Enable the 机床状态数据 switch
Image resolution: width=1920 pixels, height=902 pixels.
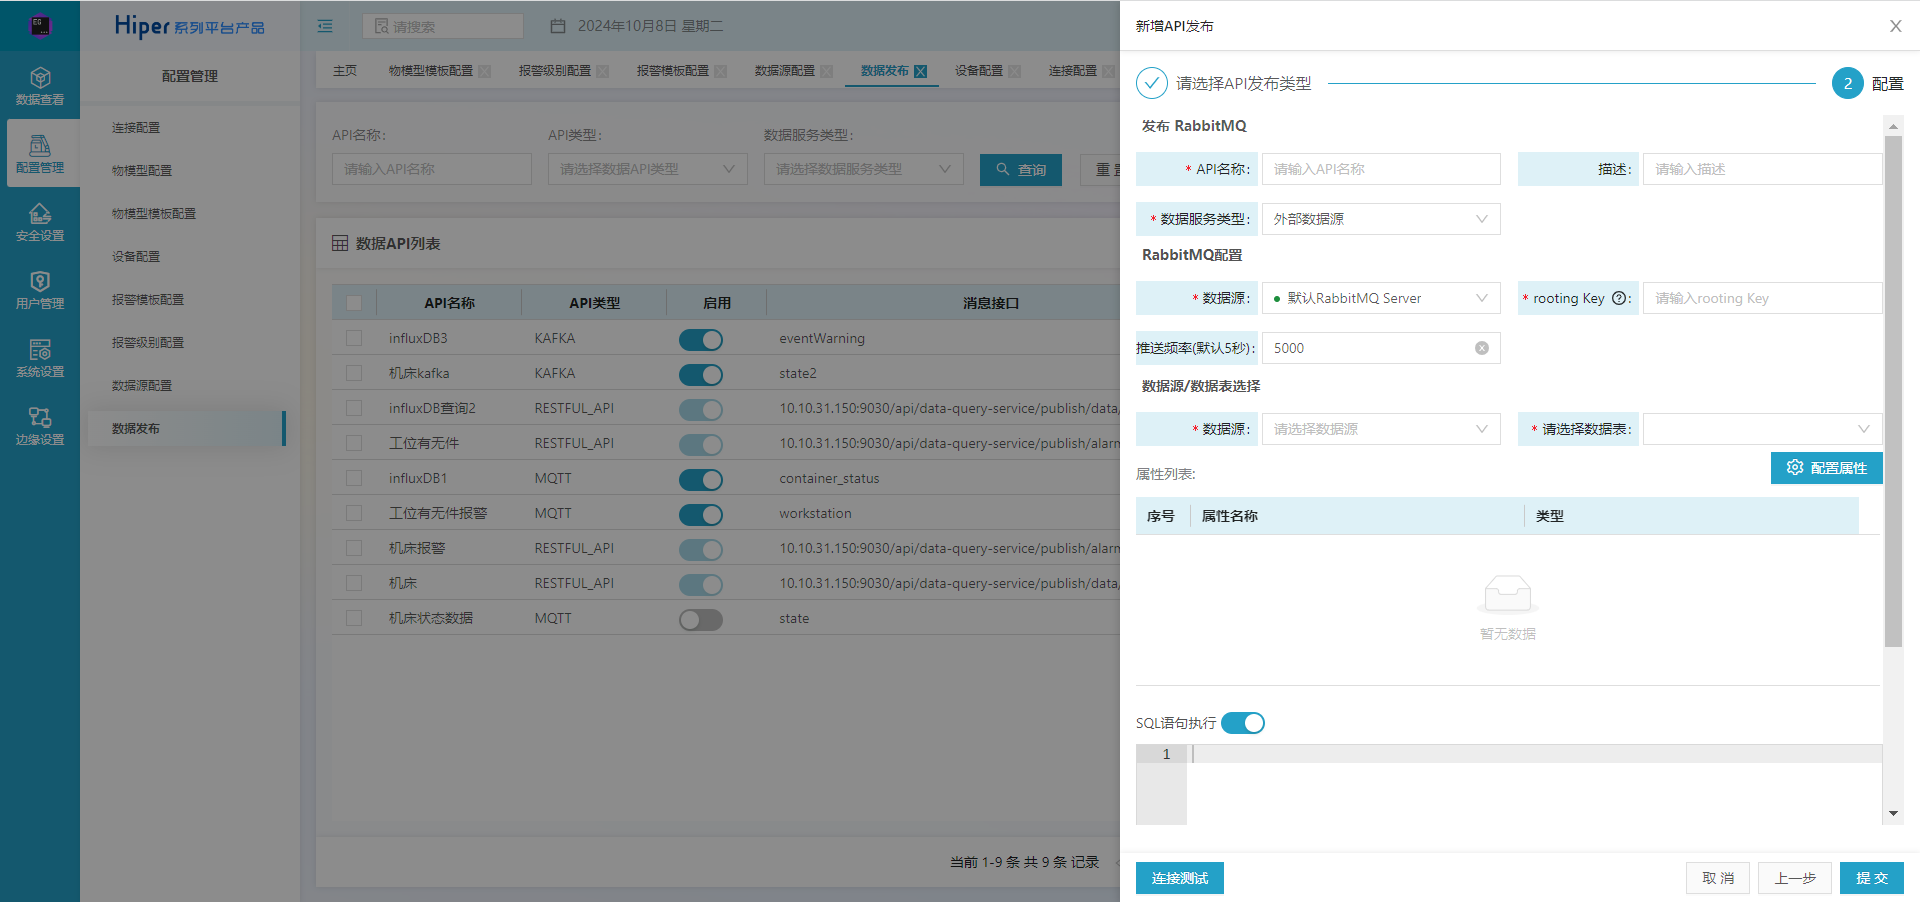pyautogui.click(x=700, y=619)
